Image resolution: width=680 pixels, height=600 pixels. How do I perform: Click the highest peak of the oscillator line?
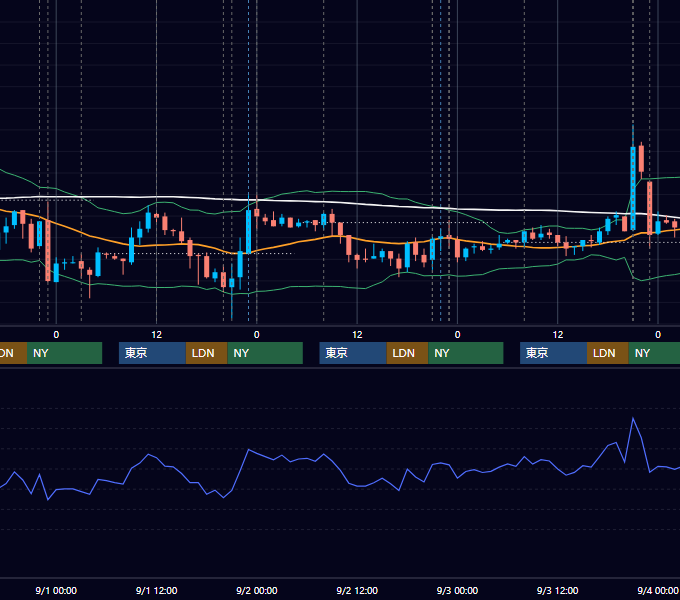point(633,418)
